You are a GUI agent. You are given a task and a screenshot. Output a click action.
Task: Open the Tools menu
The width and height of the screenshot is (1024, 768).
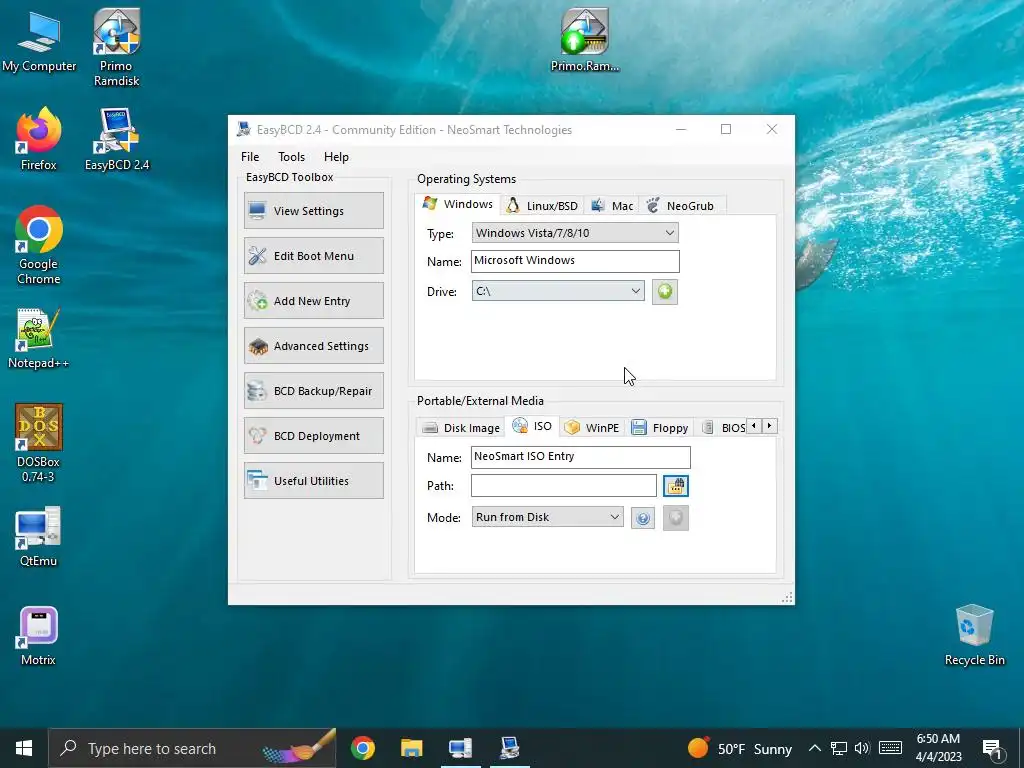[291, 157]
